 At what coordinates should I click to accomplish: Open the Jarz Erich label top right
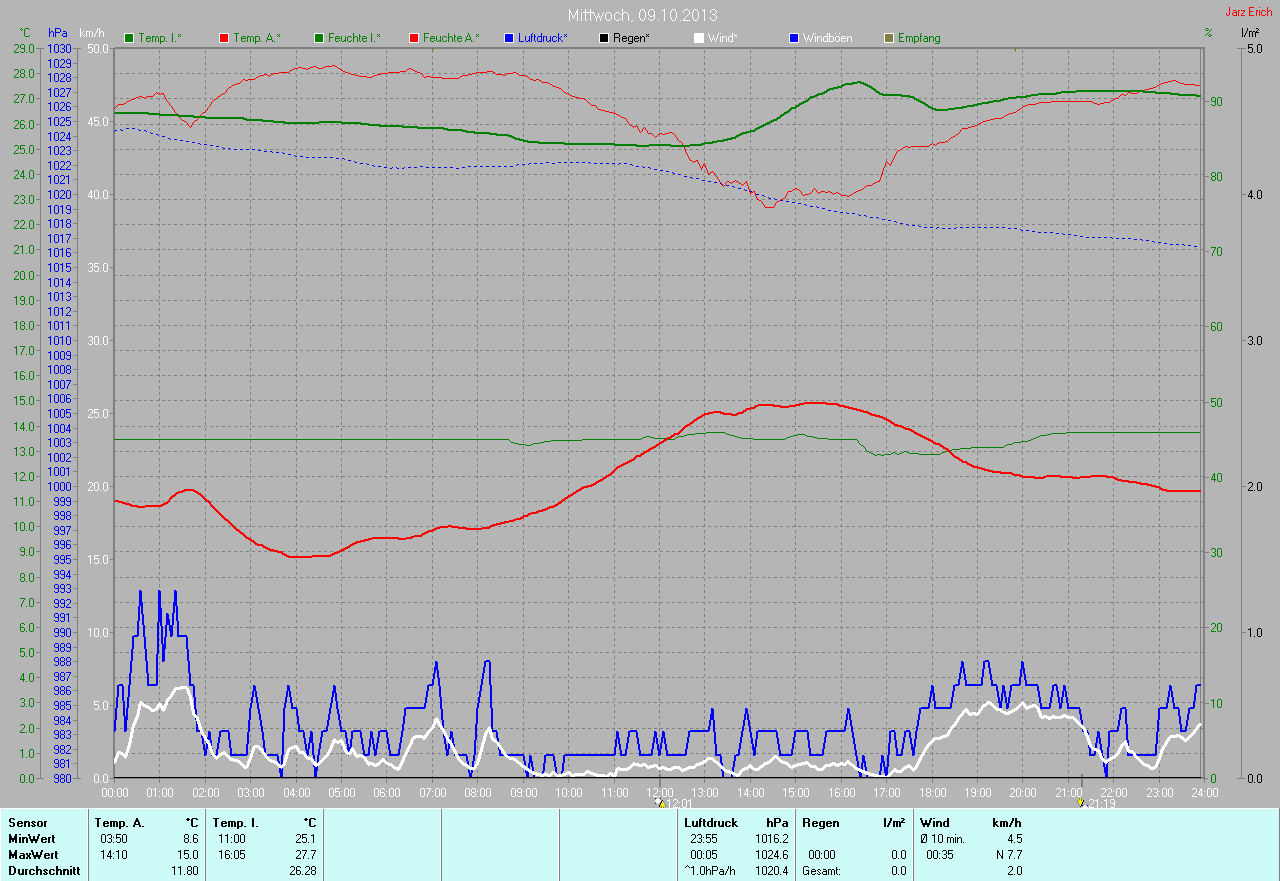[x=1248, y=12]
